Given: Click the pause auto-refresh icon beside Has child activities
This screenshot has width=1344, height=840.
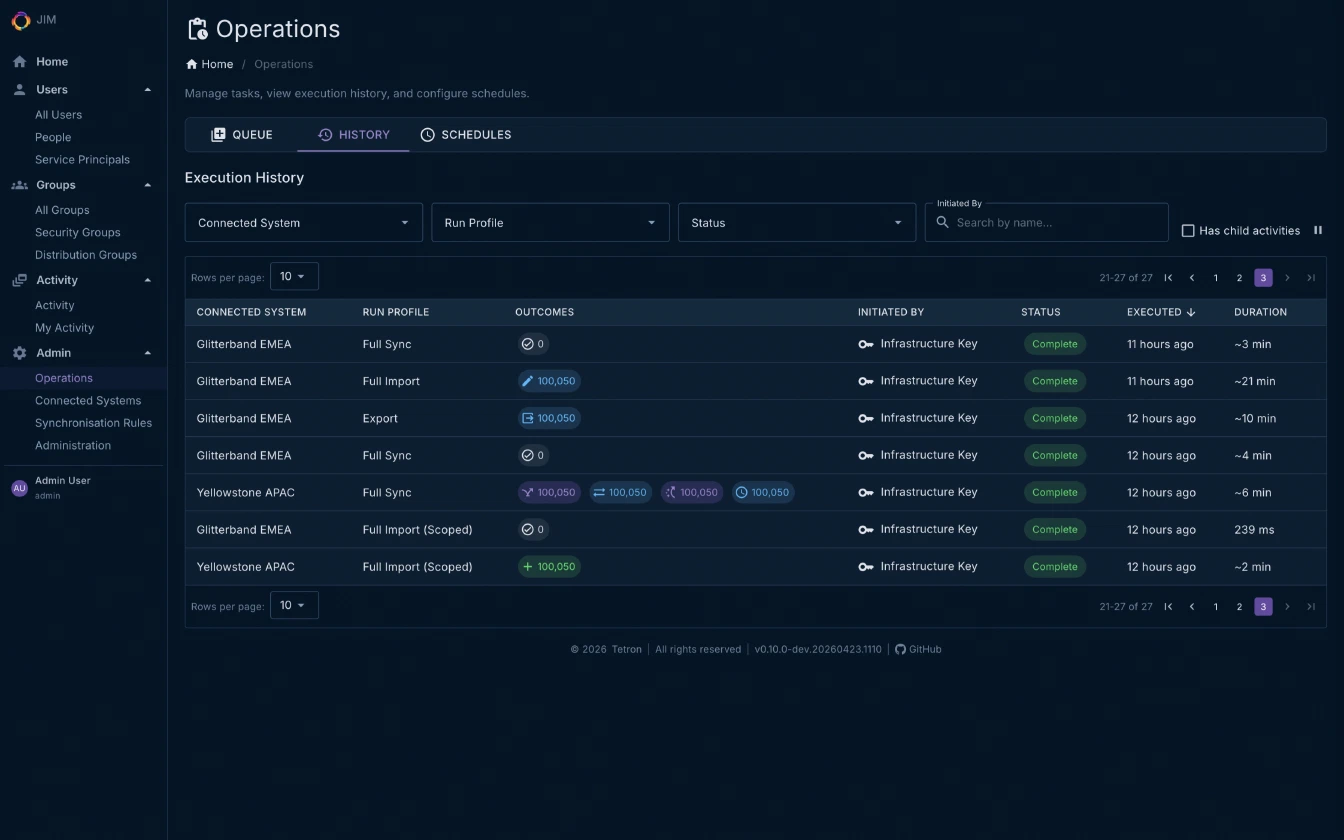Looking at the screenshot, I should tap(1318, 230).
